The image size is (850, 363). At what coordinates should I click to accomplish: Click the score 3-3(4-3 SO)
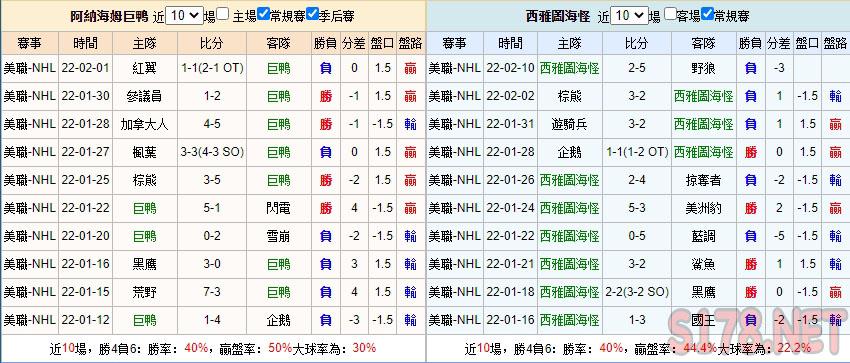coord(212,152)
